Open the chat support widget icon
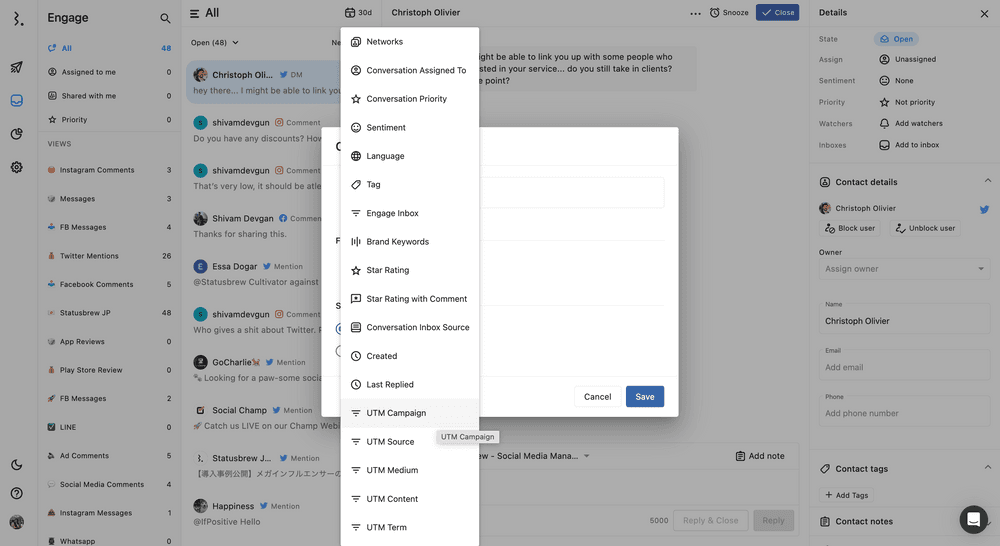 pos(973,519)
